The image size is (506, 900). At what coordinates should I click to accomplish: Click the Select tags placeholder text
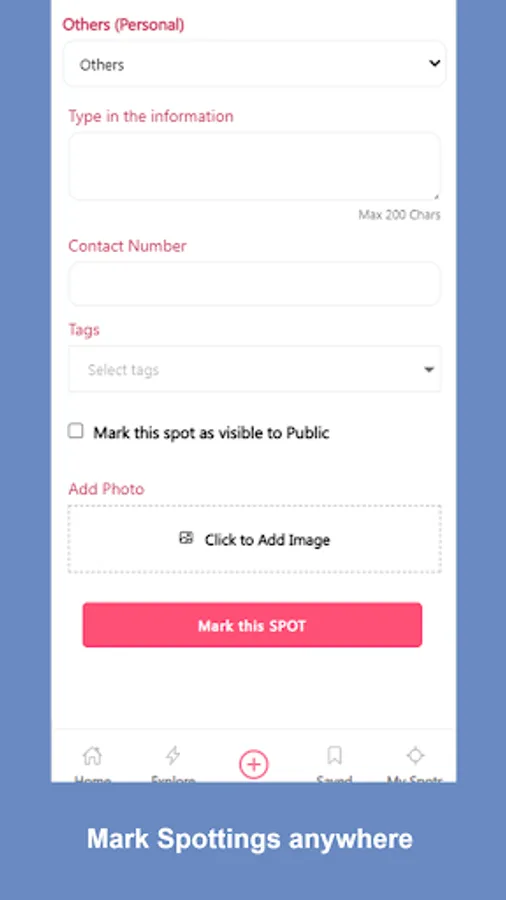pos(123,370)
